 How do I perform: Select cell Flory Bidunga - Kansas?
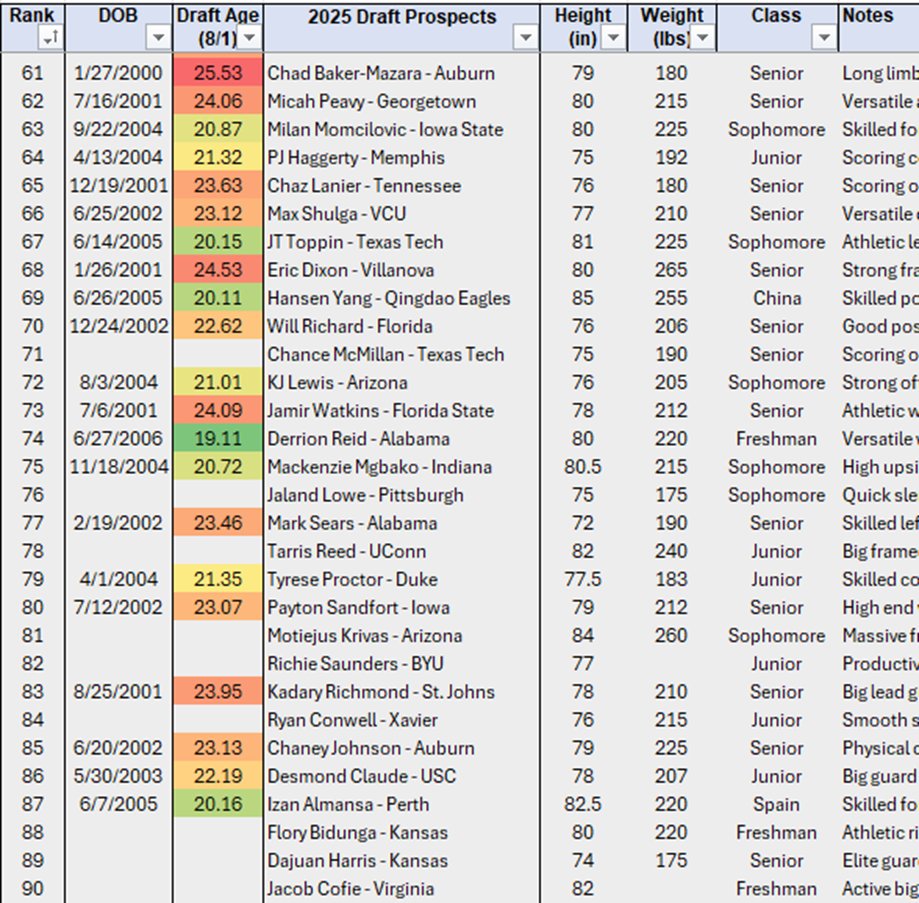(x=401, y=833)
